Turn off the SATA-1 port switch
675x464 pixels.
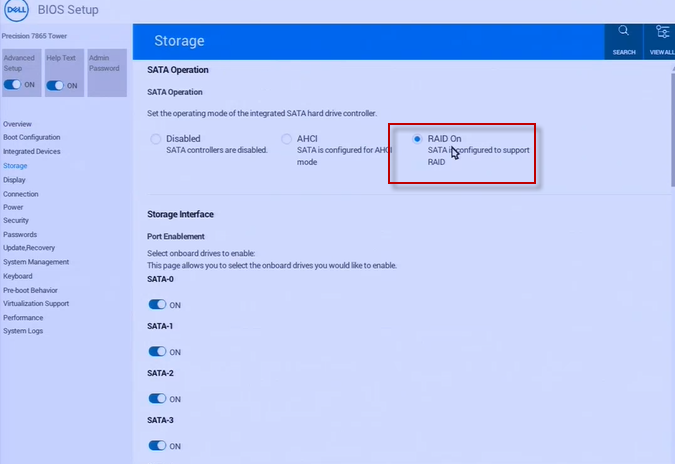pos(157,352)
